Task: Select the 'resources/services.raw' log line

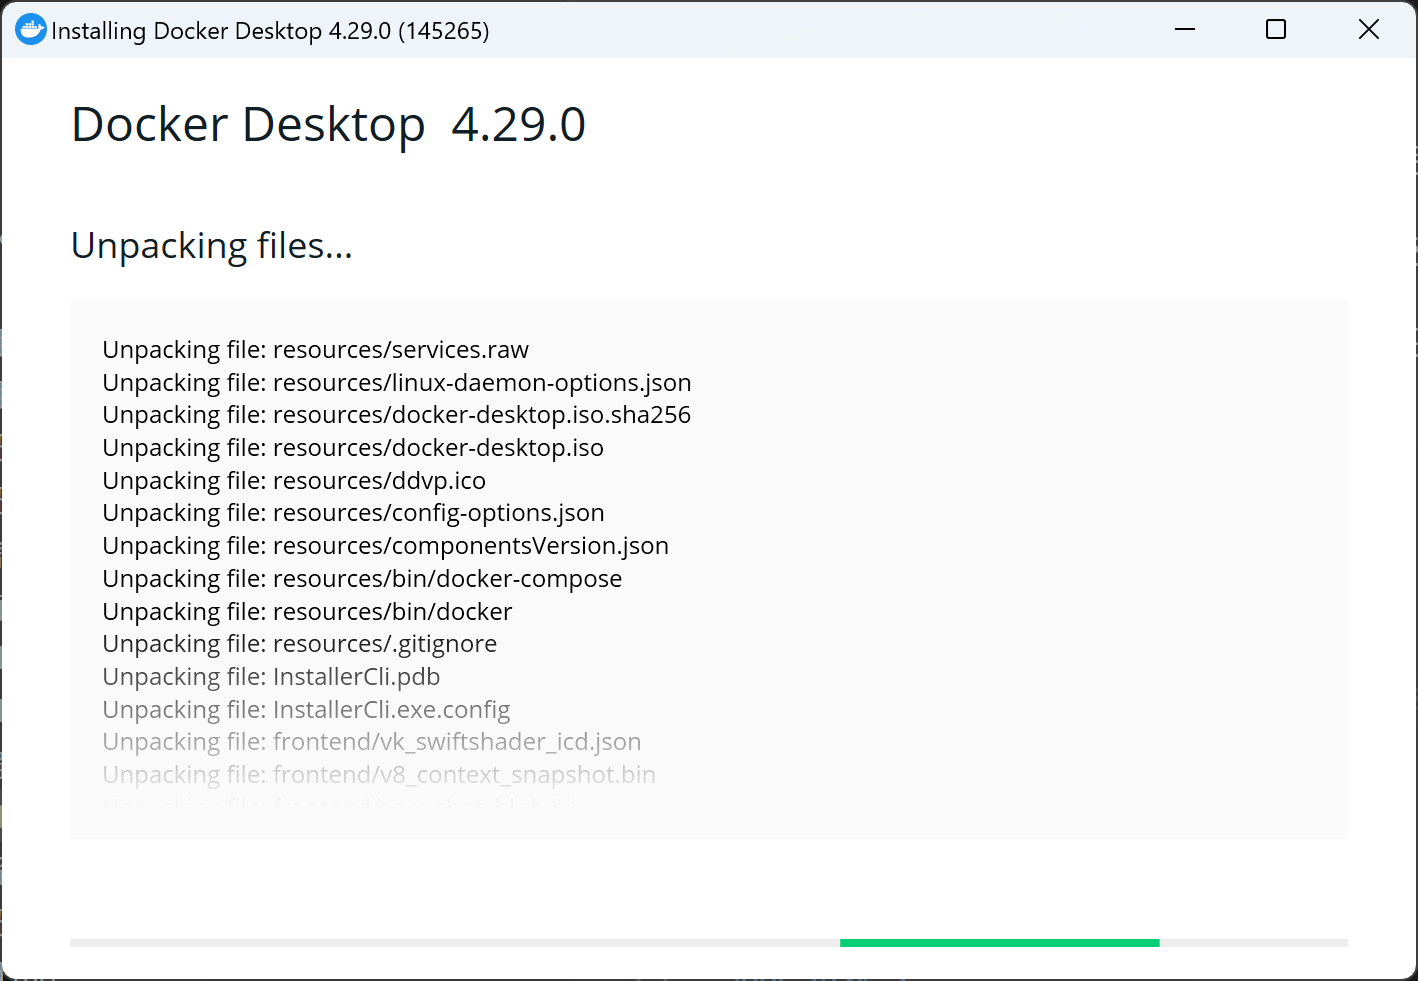Action: 315,350
